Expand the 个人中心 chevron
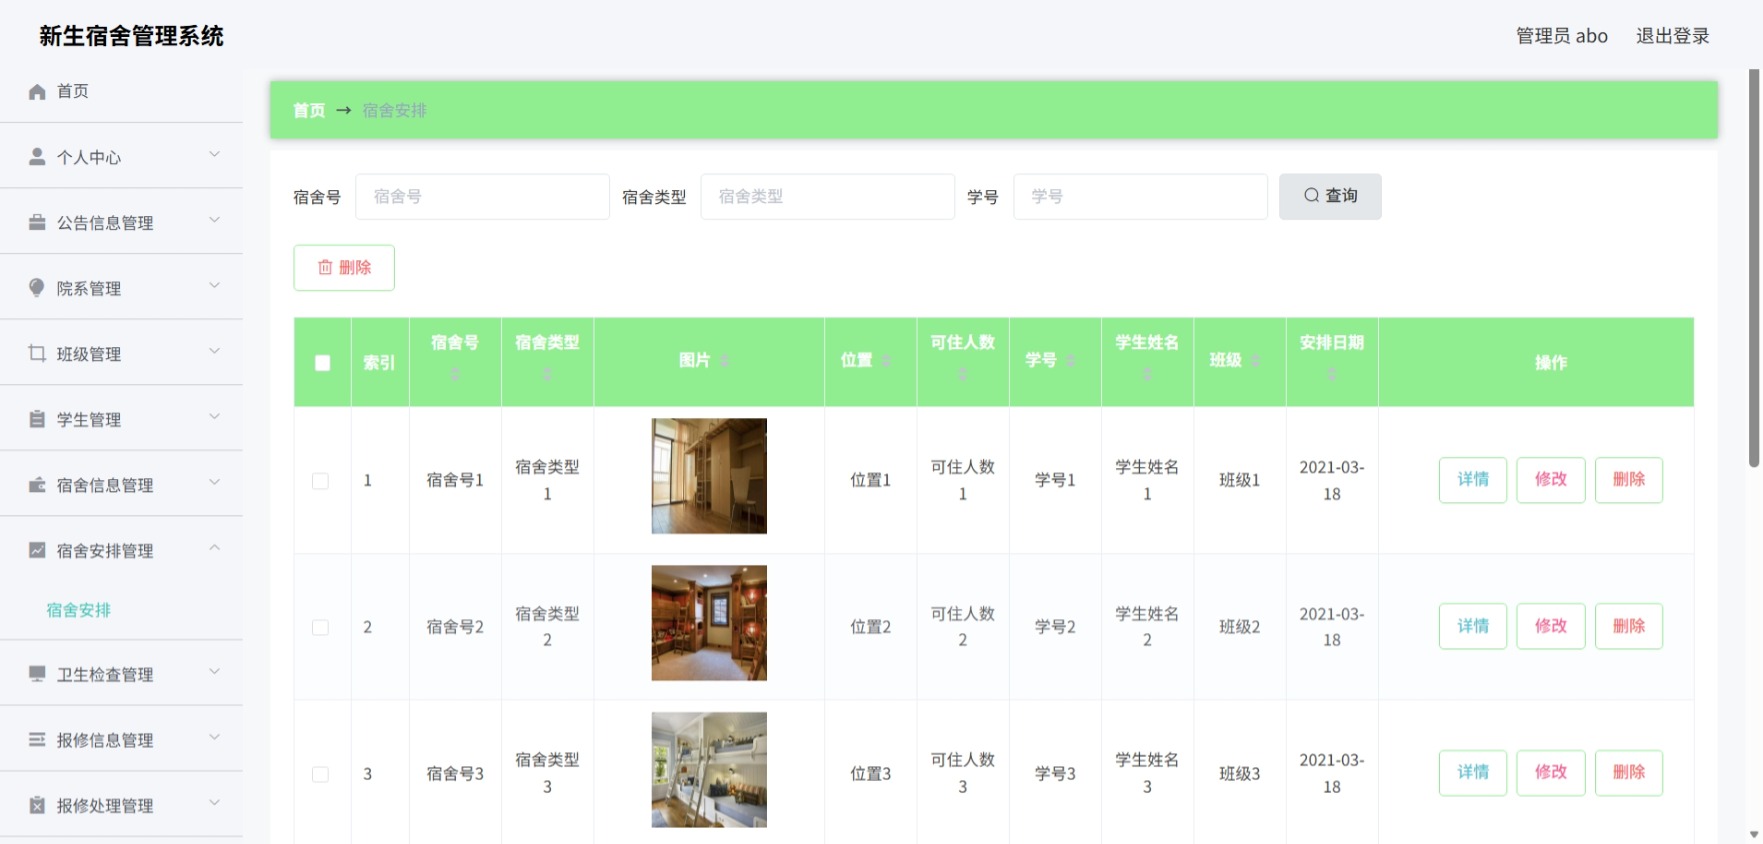This screenshot has width=1763, height=844. 214,154
